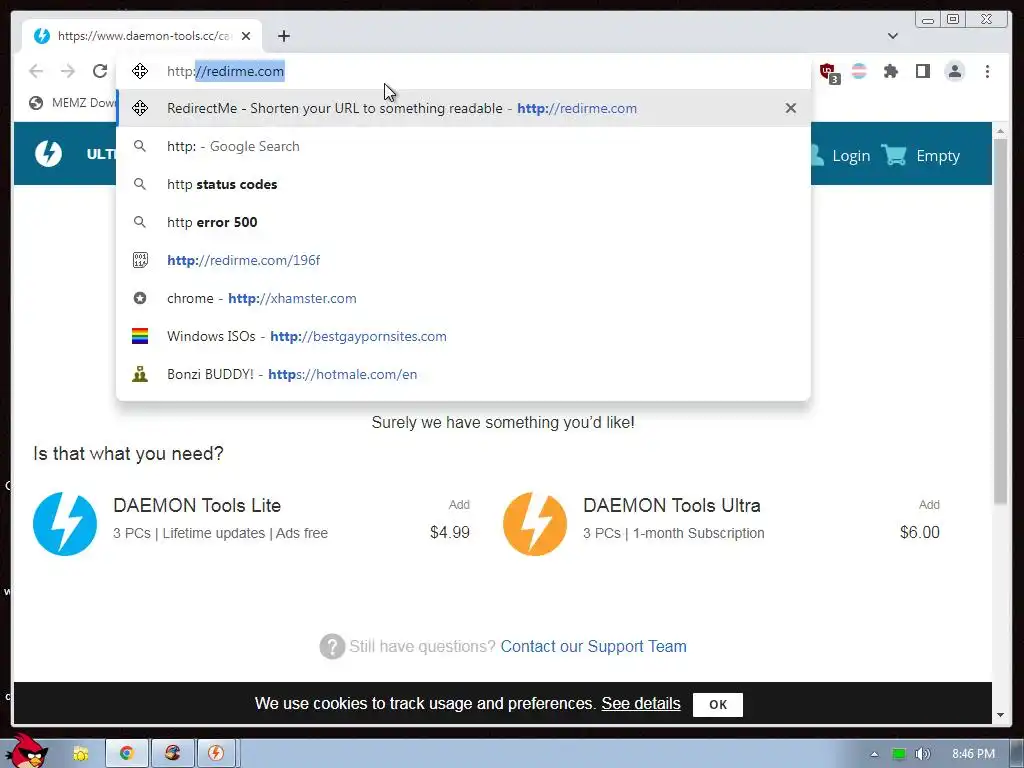
Task: Click the DAEMON Tools Ultra orange icon
Action: pyautogui.click(x=535, y=524)
